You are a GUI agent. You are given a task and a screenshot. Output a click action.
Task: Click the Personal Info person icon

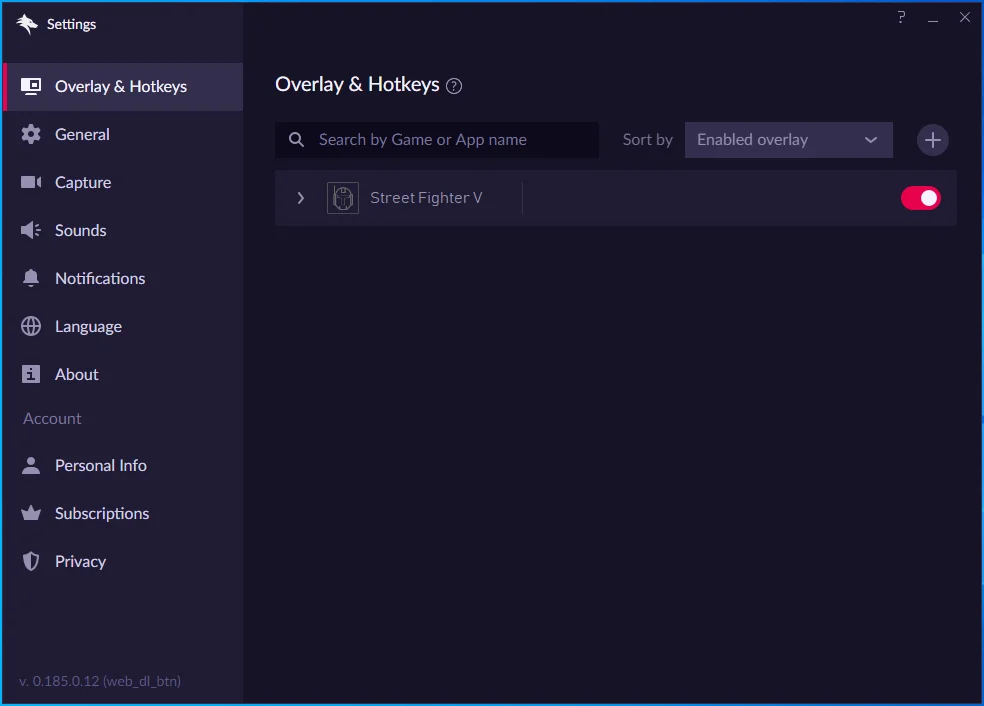[31, 465]
